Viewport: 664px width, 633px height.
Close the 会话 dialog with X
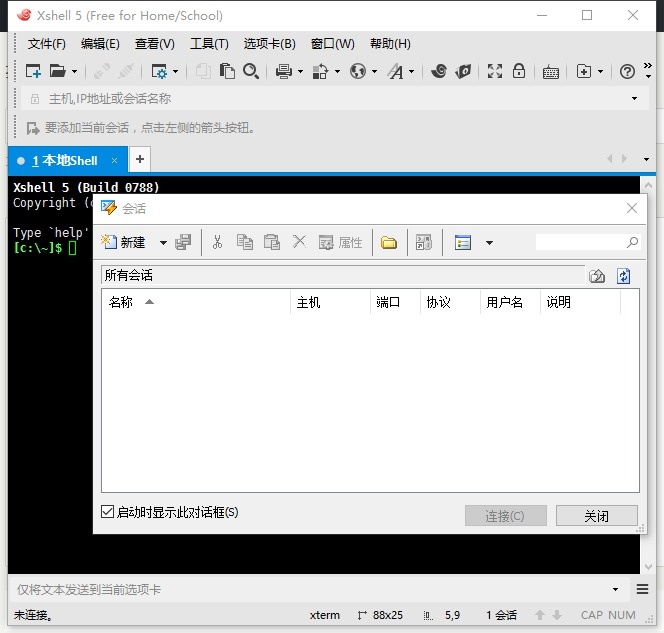click(631, 208)
